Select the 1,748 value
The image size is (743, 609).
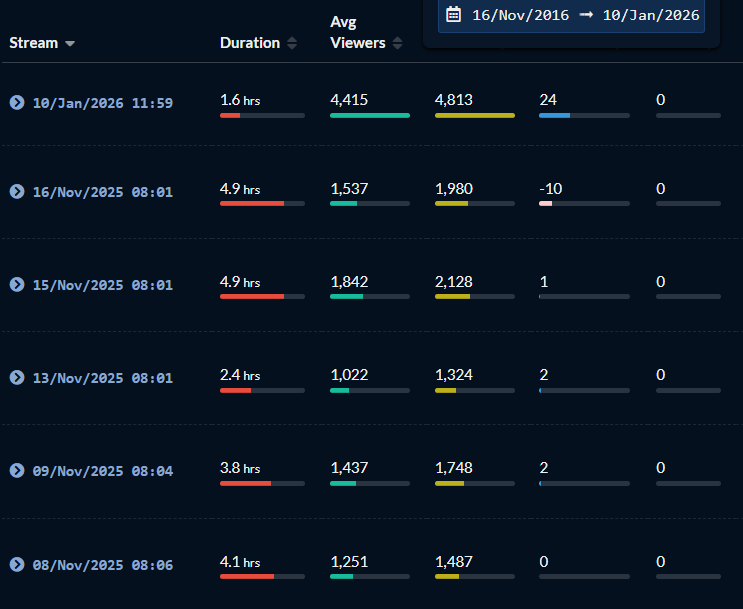click(x=454, y=468)
